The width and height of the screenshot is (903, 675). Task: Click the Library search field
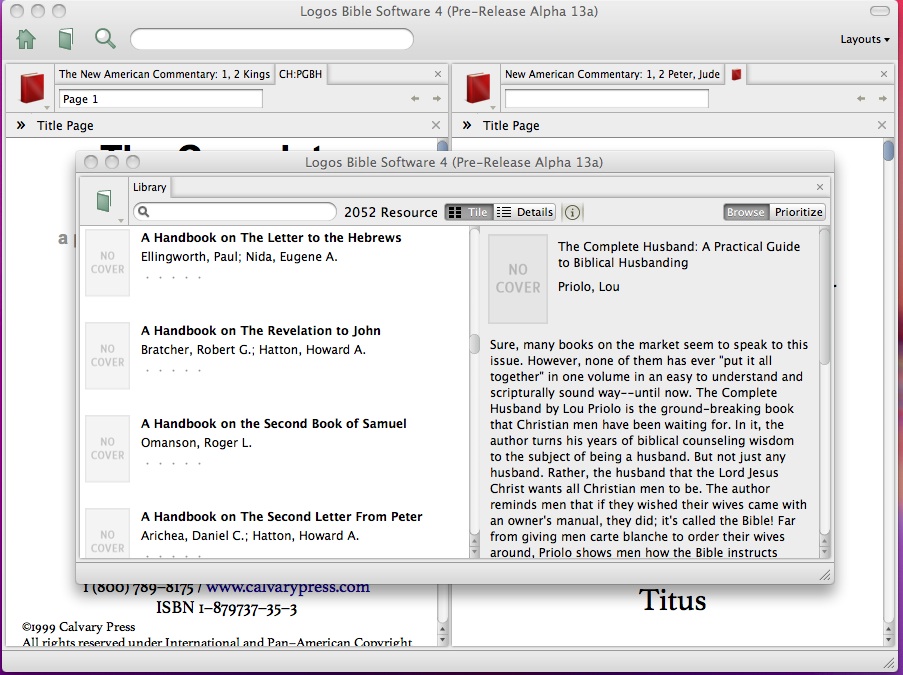click(235, 211)
